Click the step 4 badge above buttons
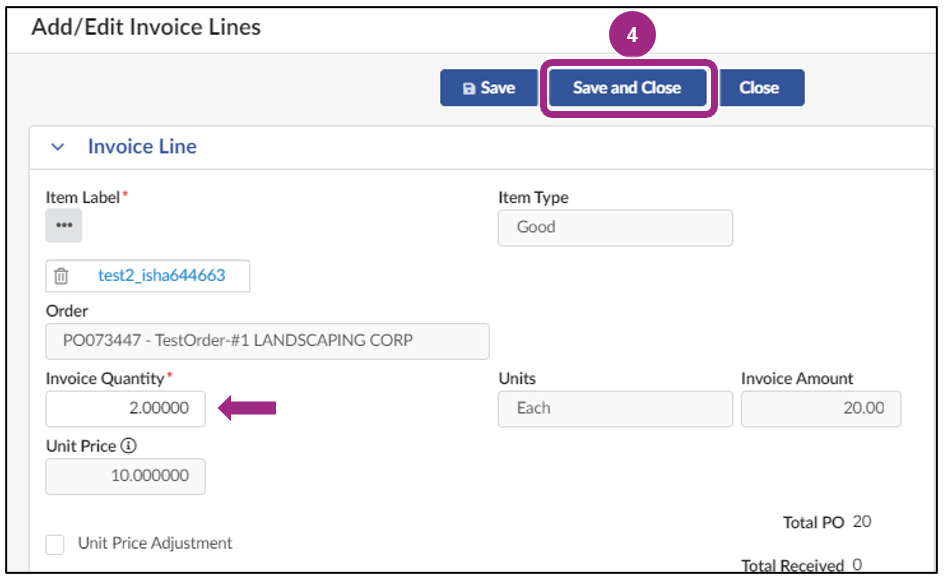The width and height of the screenshot is (945, 580). point(628,33)
